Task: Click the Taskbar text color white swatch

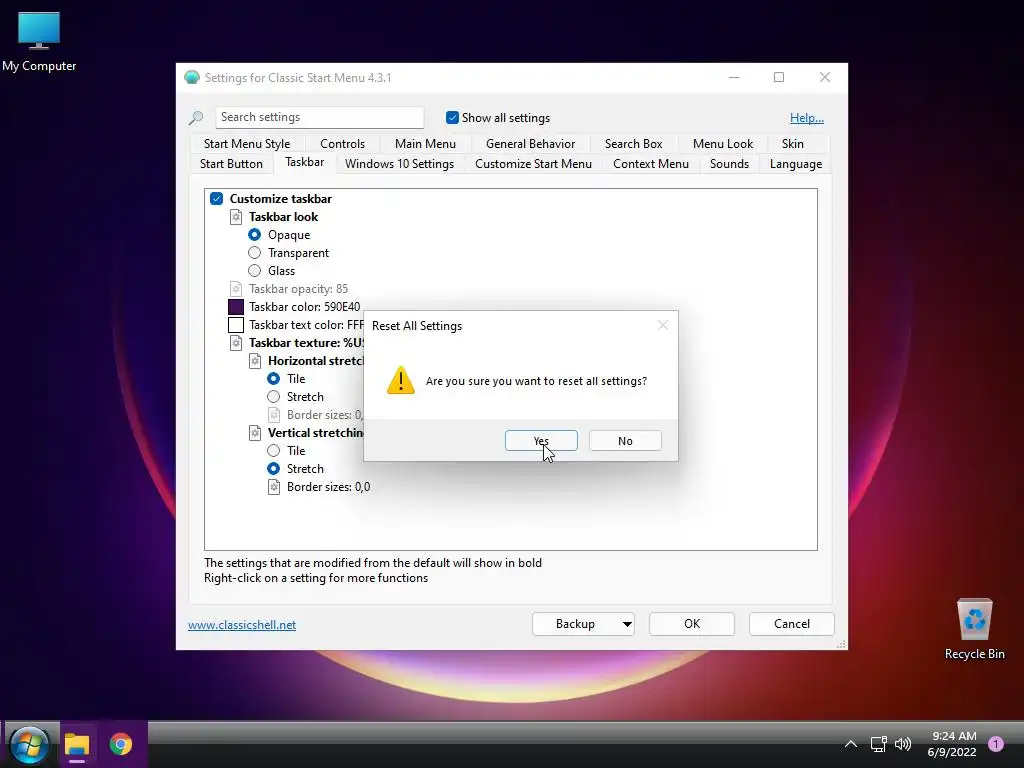Action: tap(236, 325)
